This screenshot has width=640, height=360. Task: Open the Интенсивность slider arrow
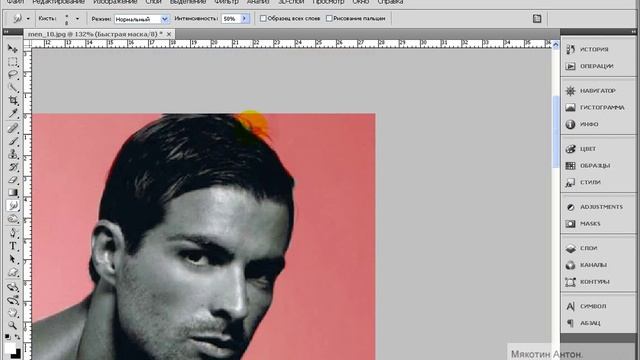245,19
